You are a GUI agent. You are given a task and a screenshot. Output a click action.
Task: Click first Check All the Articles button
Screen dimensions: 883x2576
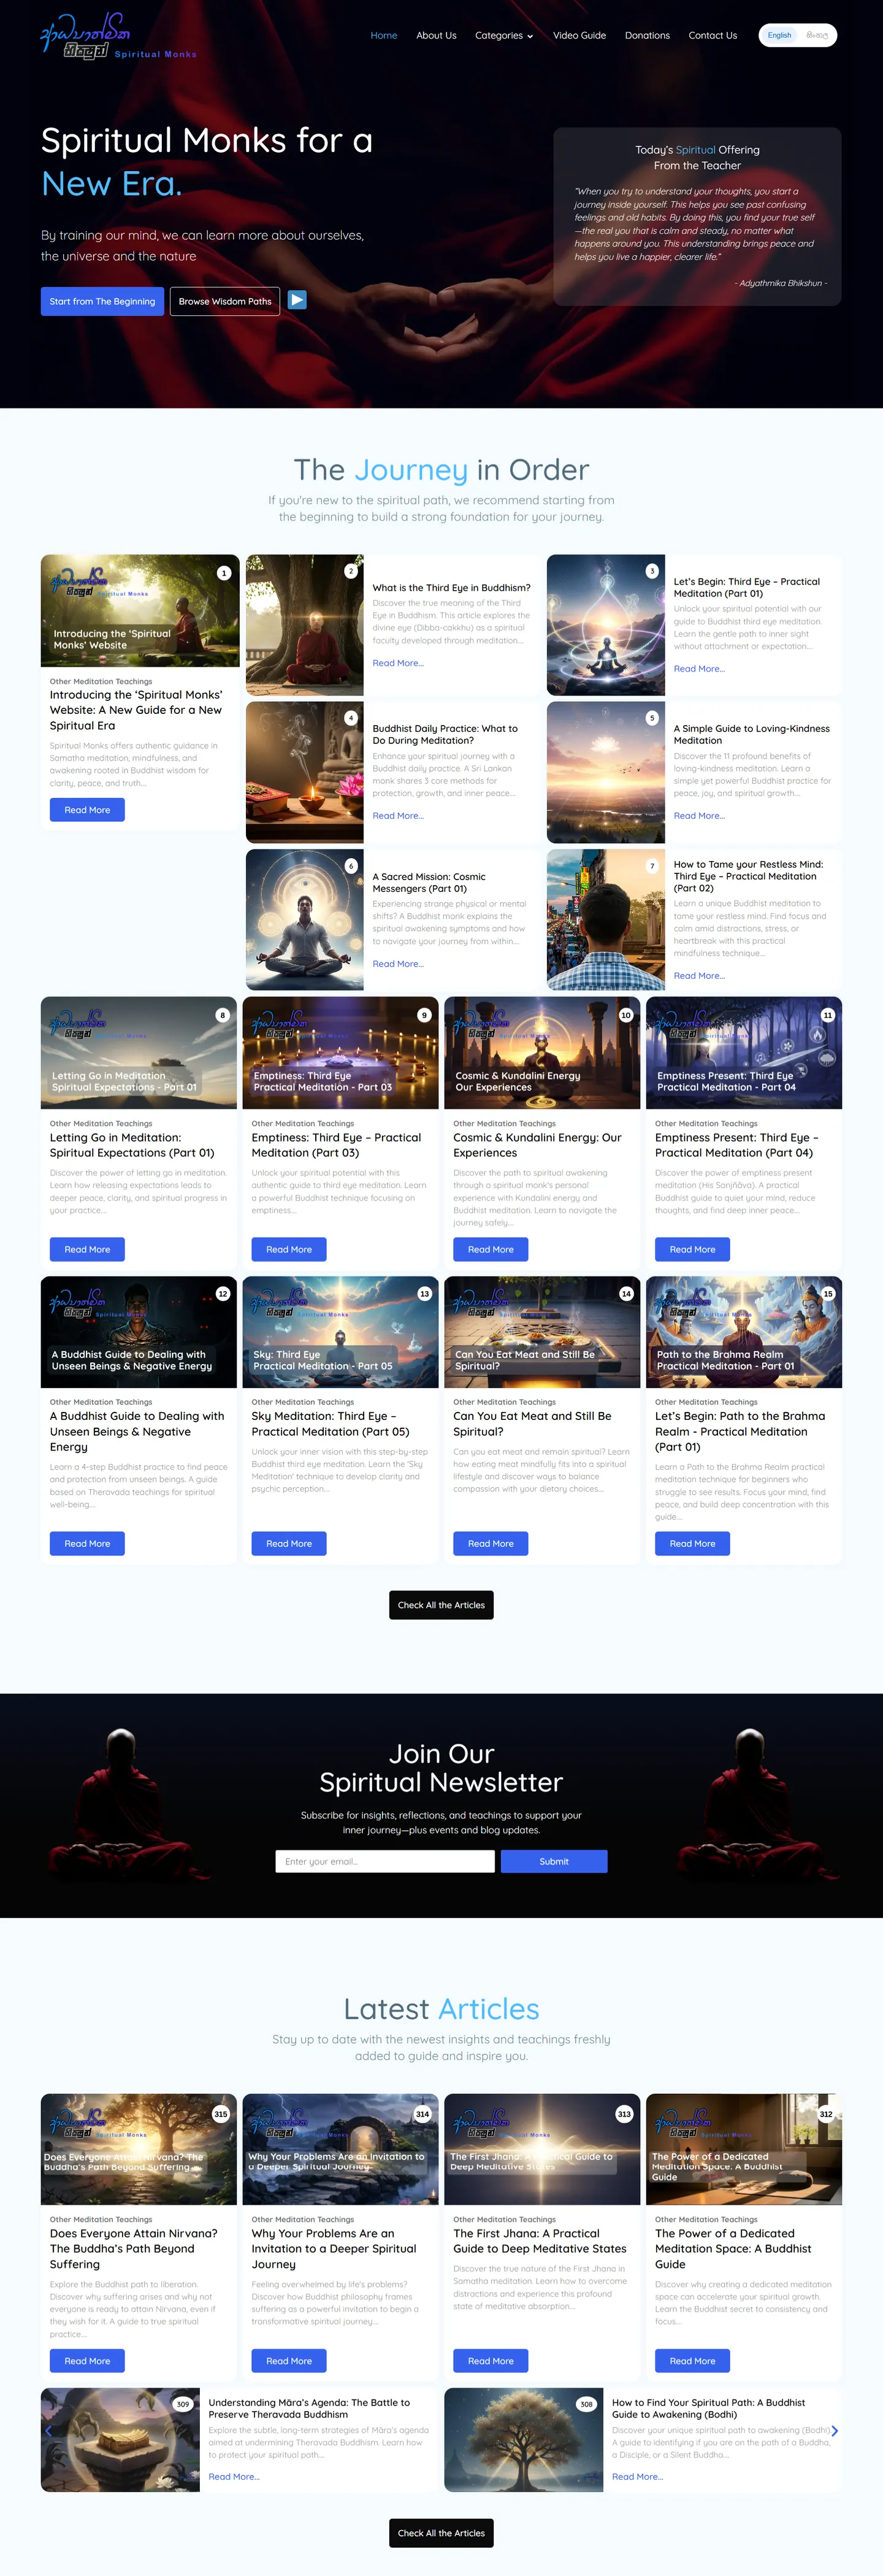(441, 1605)
